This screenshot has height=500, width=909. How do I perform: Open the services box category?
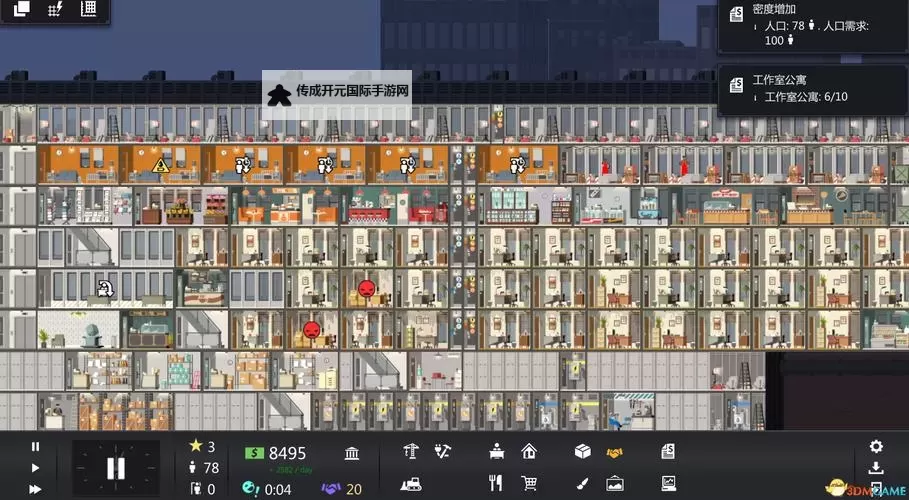pos(583,451)
